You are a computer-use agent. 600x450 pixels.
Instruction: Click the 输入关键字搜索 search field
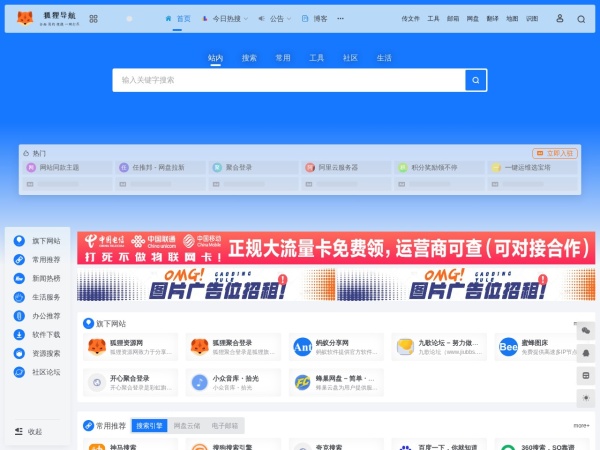pyautogui.click(x=289, y=80)
